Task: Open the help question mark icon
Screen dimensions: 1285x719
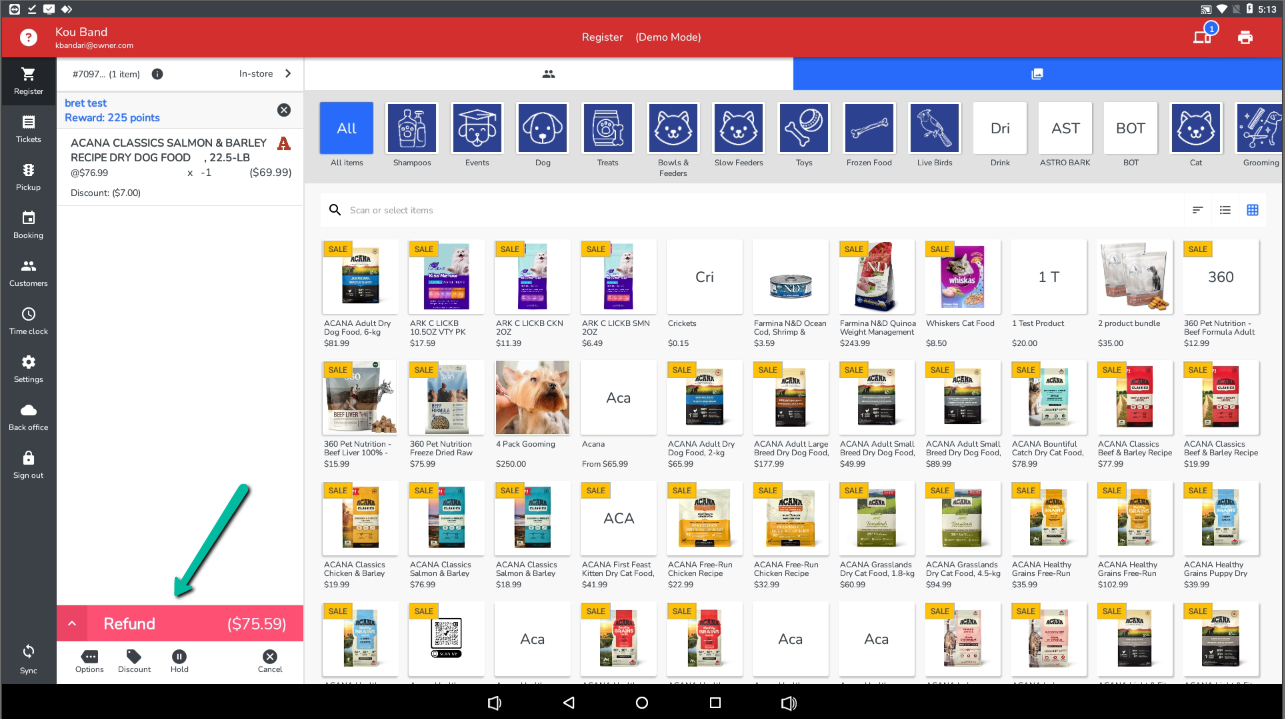Action: [28, 38]
